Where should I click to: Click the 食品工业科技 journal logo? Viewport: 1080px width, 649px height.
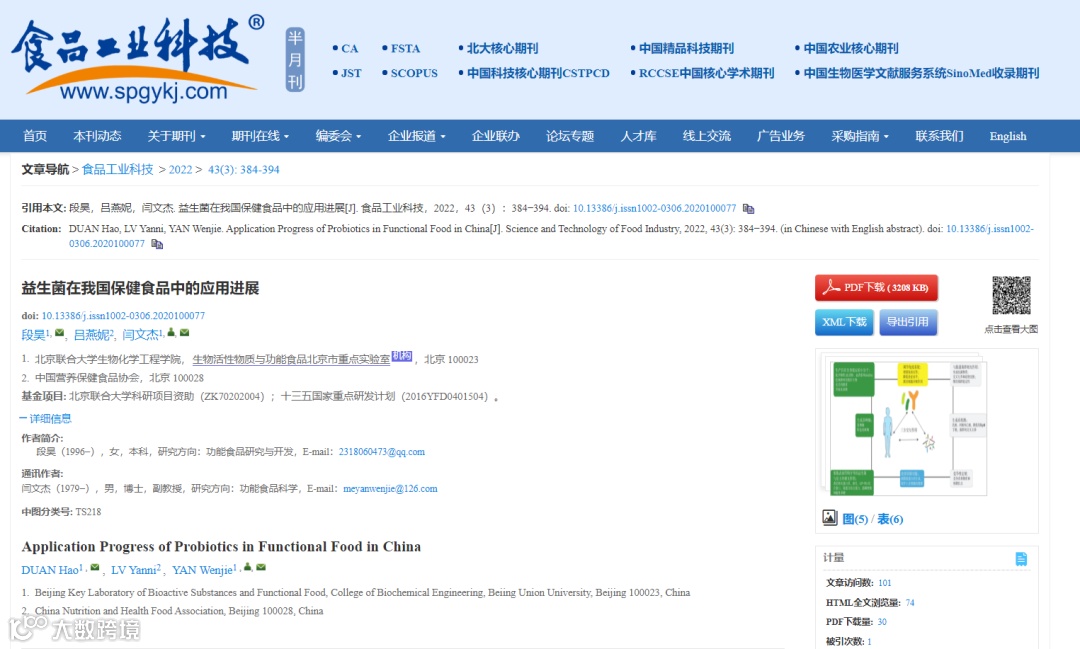[x=138, y=59]
